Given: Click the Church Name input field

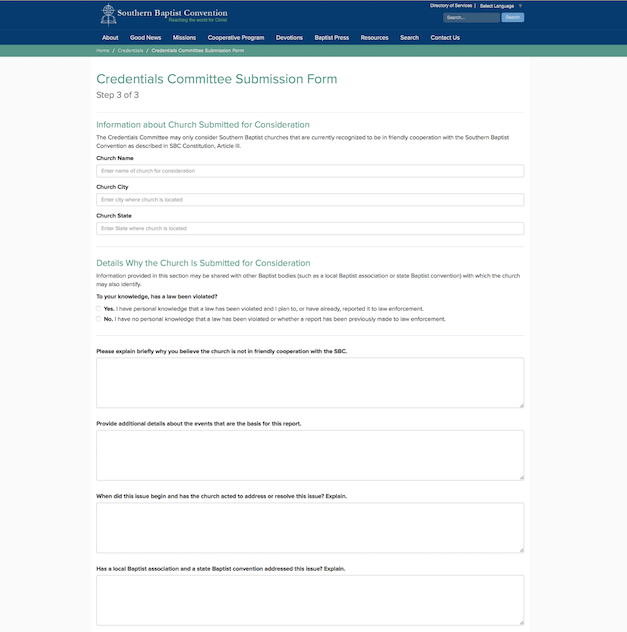Looking at the screenshot, I should (x=310, y=171).
